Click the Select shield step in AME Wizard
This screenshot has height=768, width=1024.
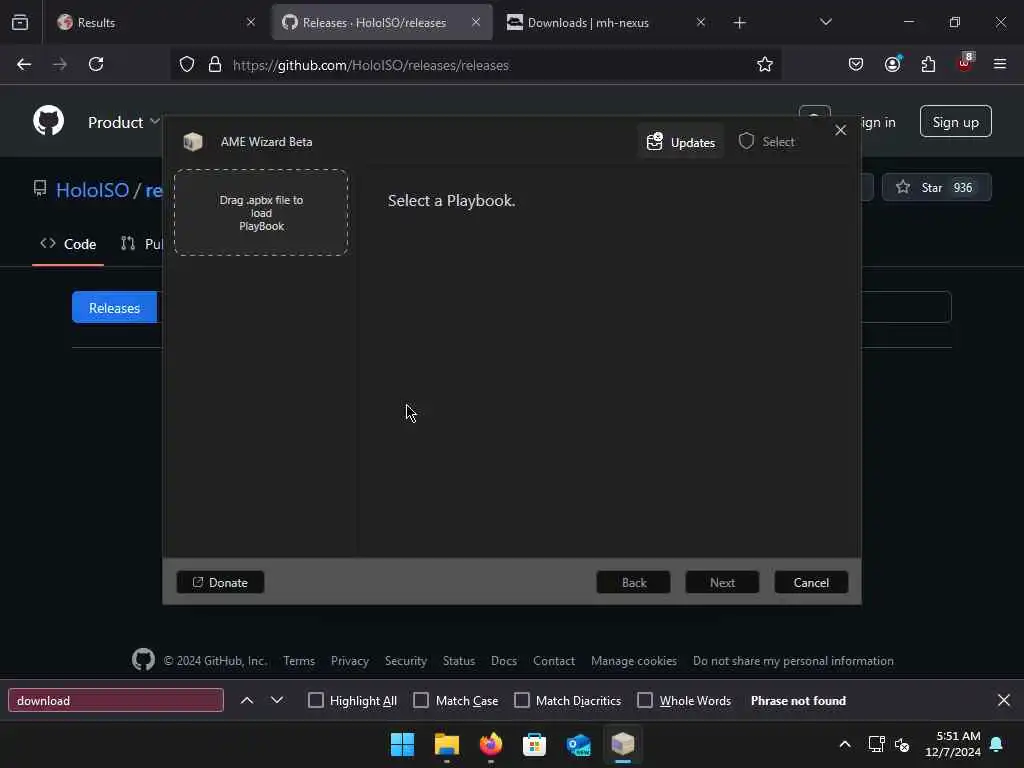tap(767, 142)
